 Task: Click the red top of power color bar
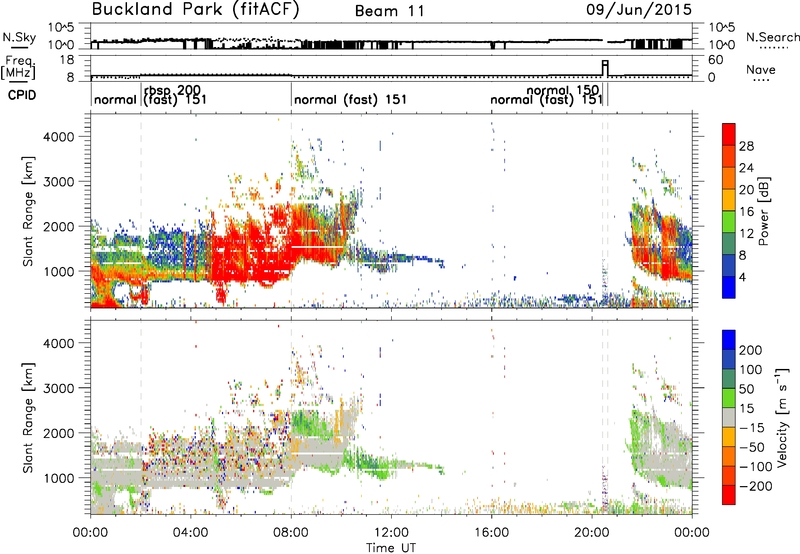(729, 134)
